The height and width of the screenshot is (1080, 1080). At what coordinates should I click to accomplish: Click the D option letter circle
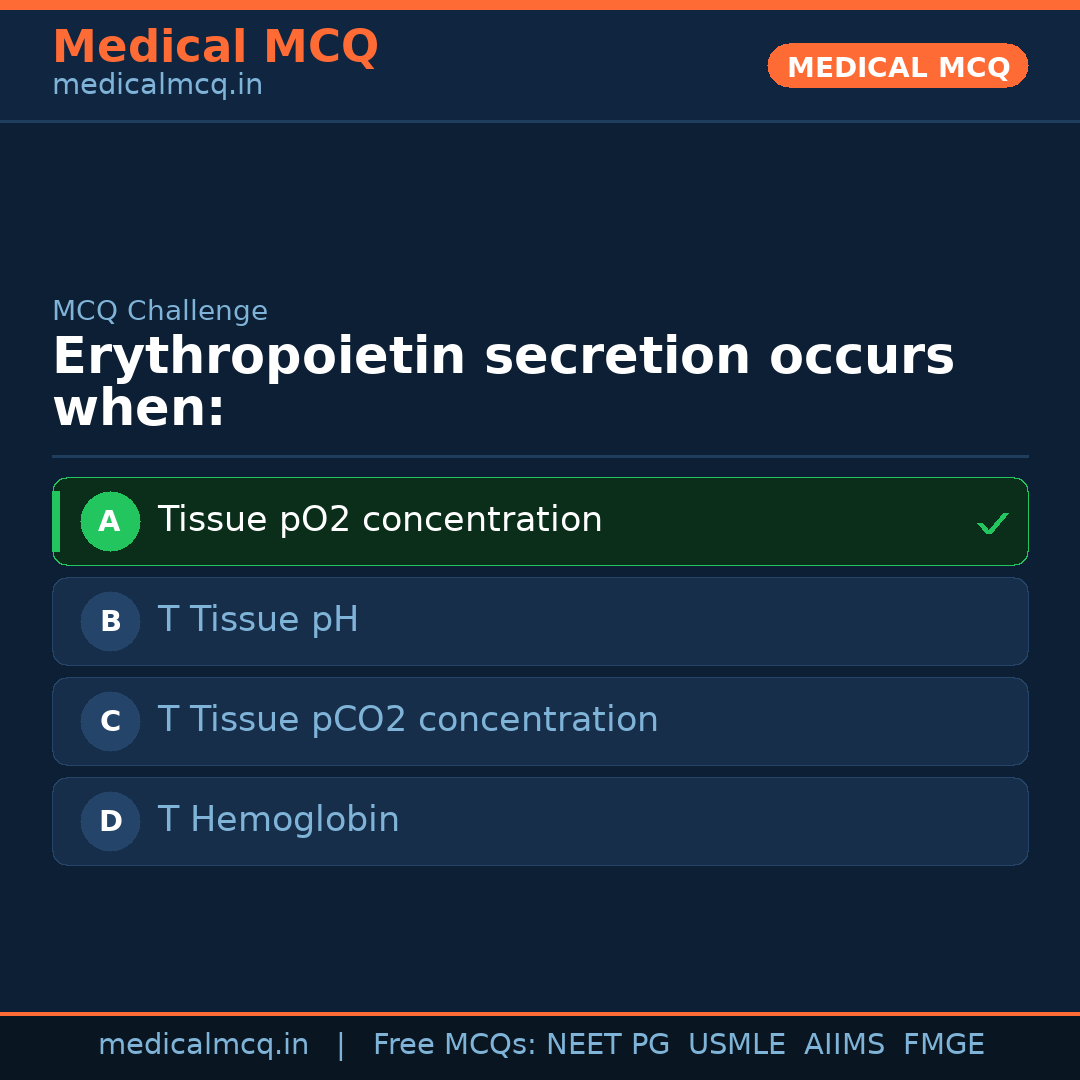[110, 821]
